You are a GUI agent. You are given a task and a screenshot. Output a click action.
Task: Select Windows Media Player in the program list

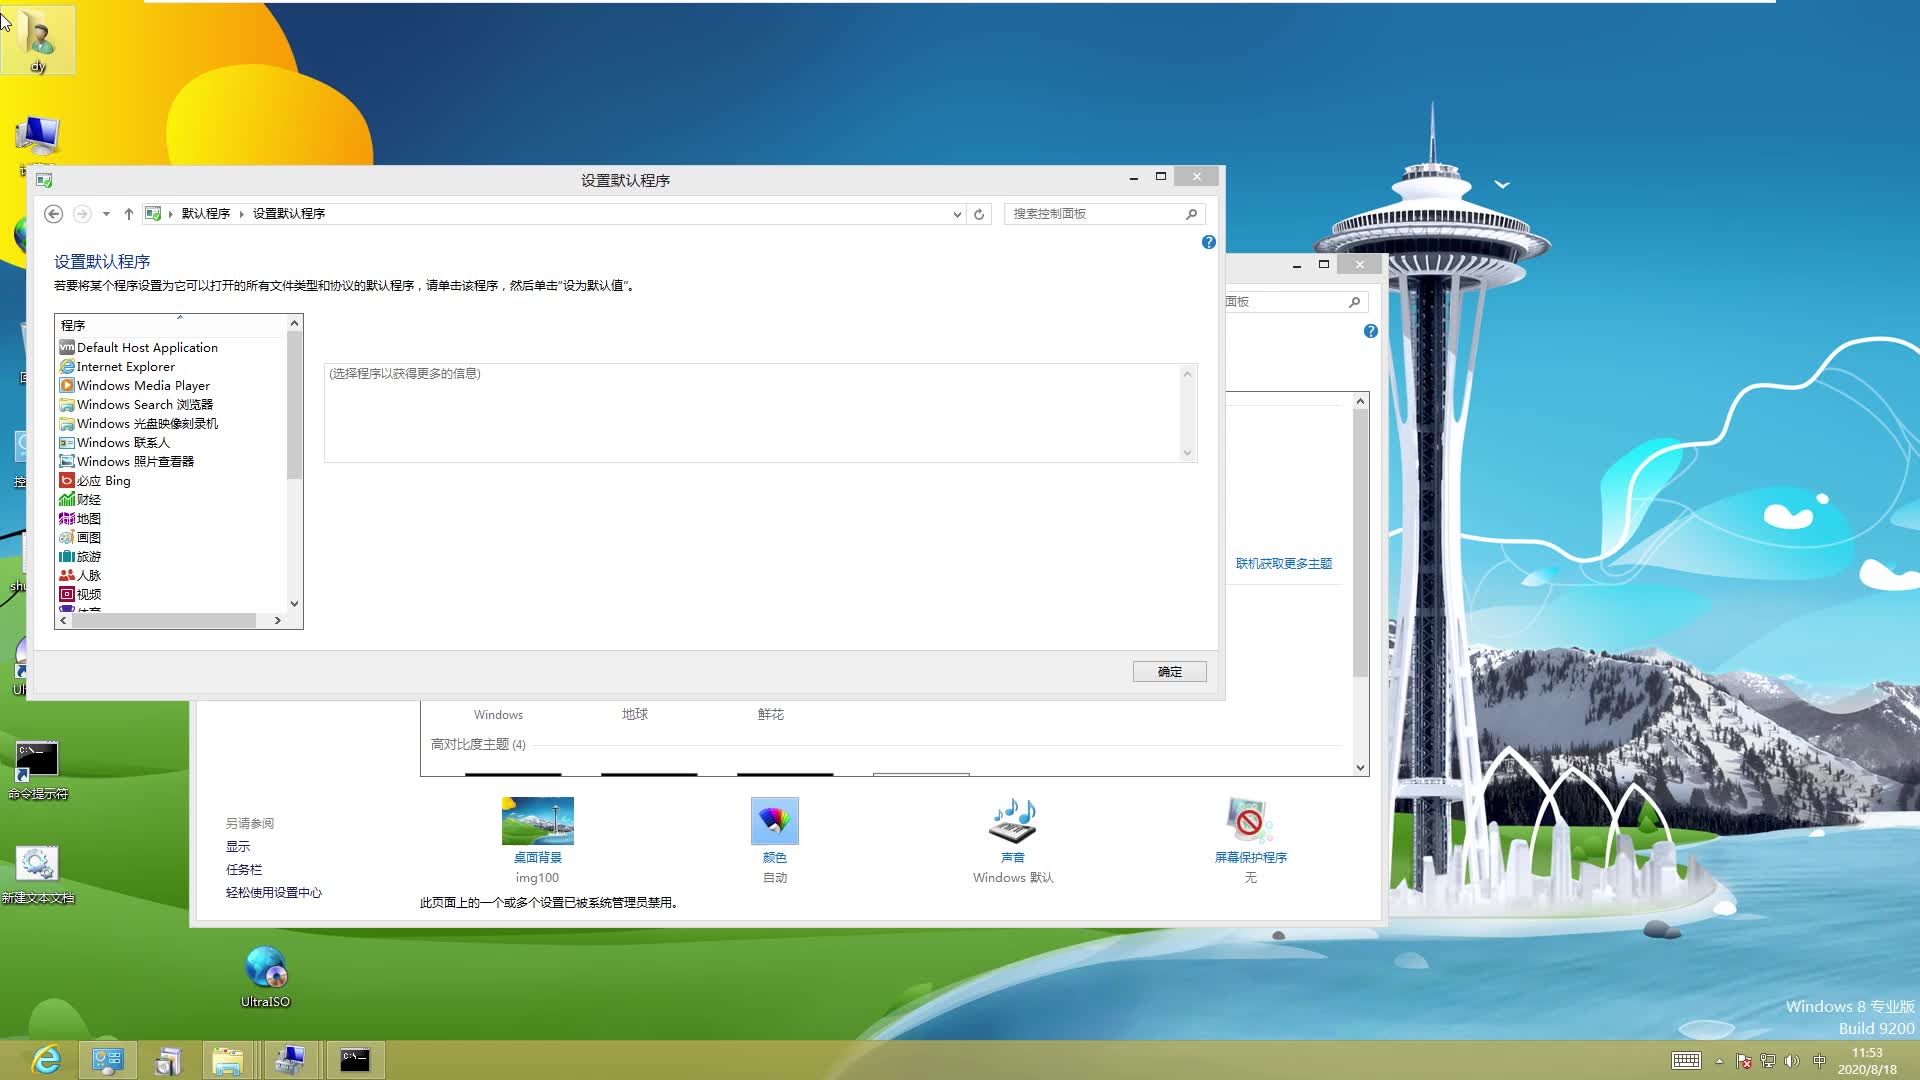pos(143,385)
